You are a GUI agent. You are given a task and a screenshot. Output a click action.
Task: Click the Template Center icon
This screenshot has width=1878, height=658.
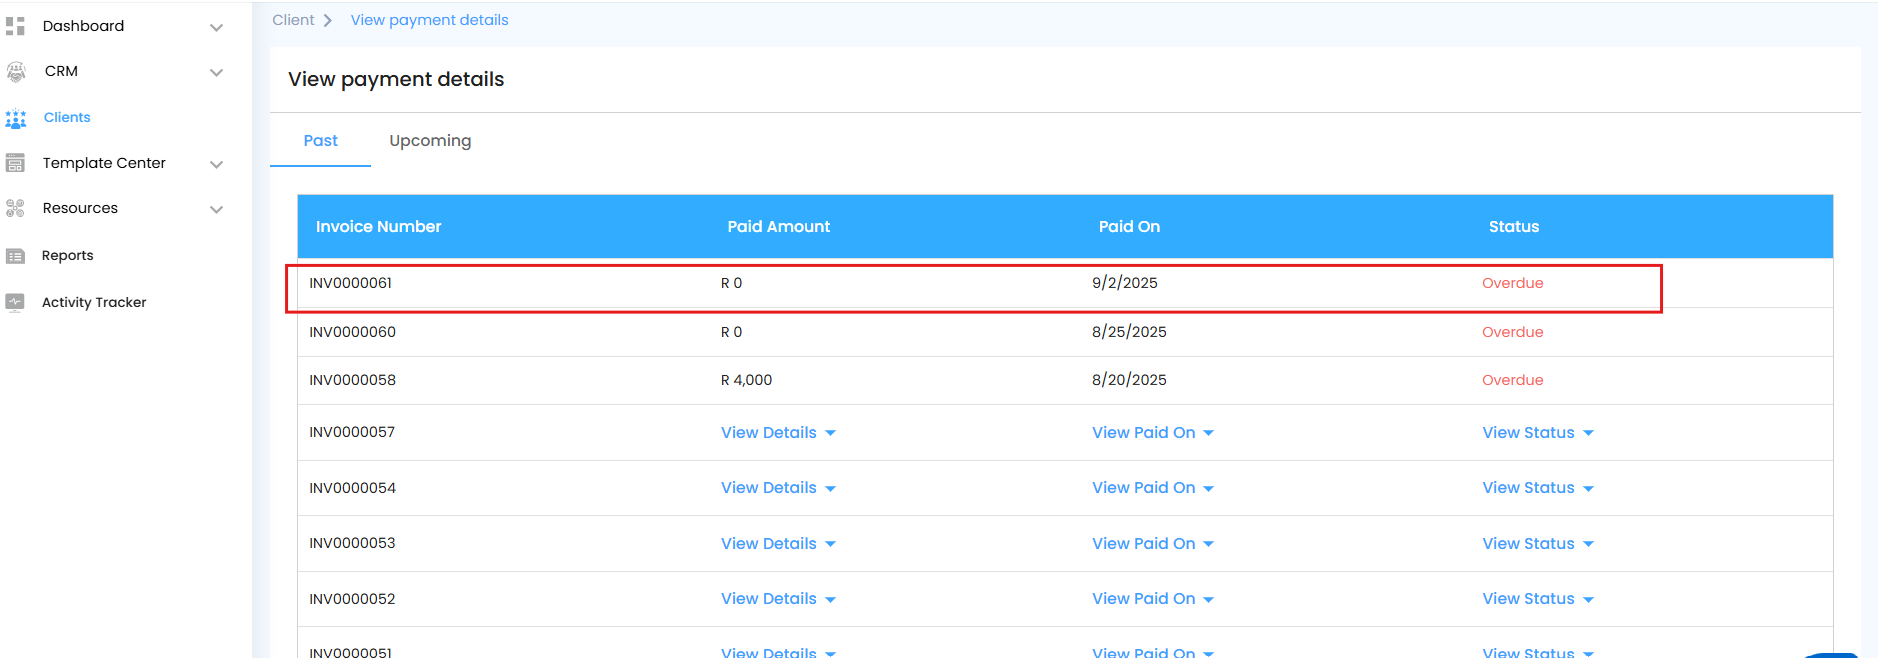(15, 163)
